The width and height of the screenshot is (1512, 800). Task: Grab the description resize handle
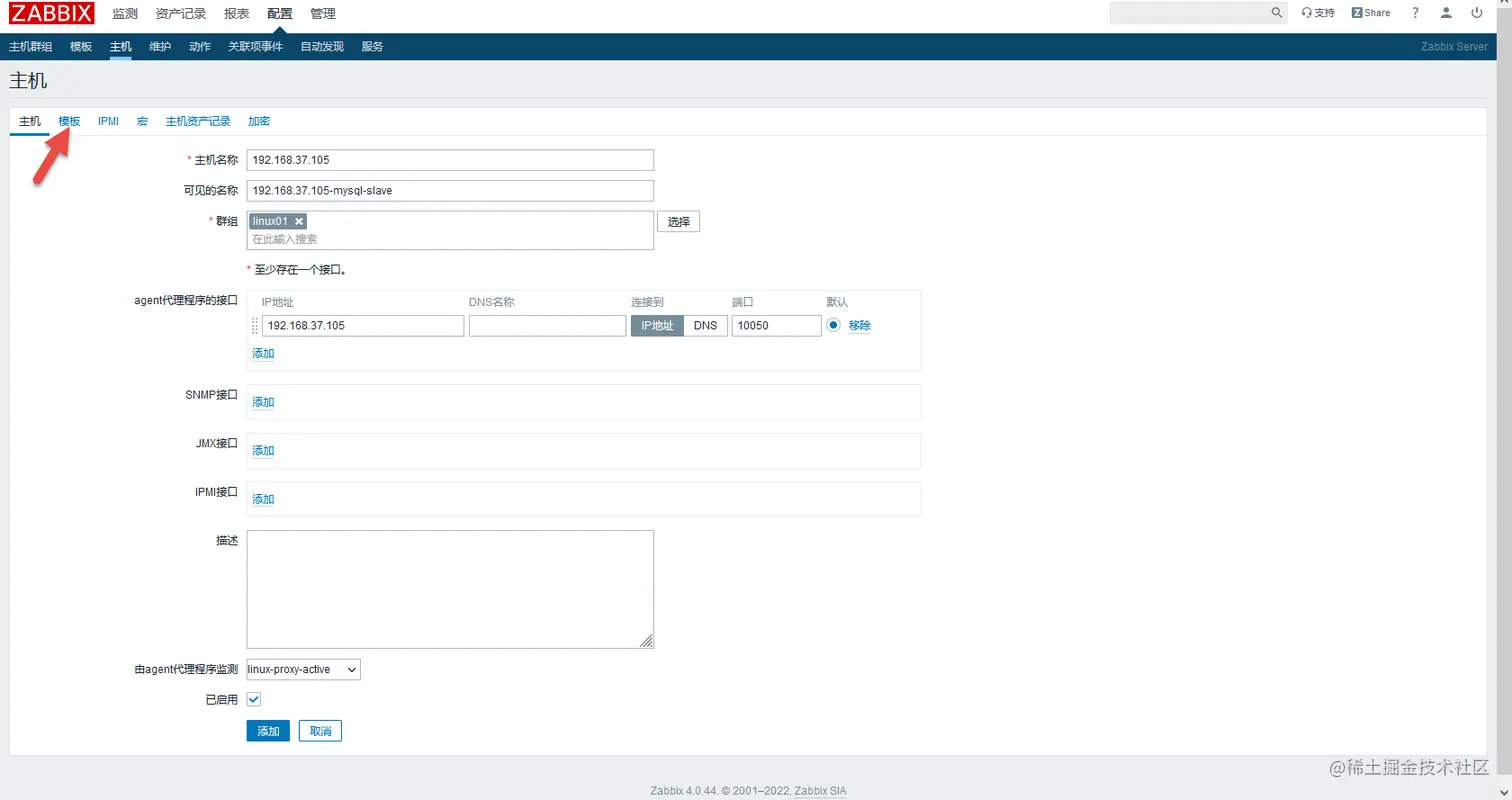click(x=647, y=642)
